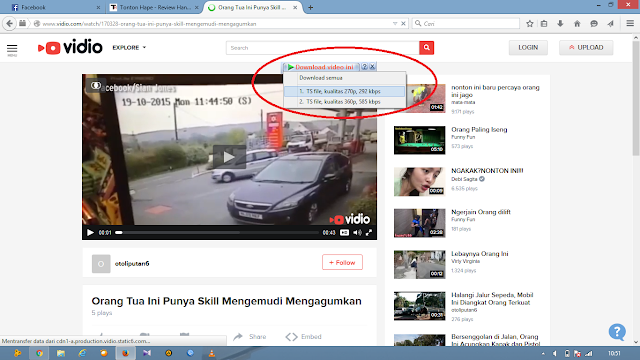640x360 pixels.
Task: Go back with browser back arrow
Action: [9, 24]
